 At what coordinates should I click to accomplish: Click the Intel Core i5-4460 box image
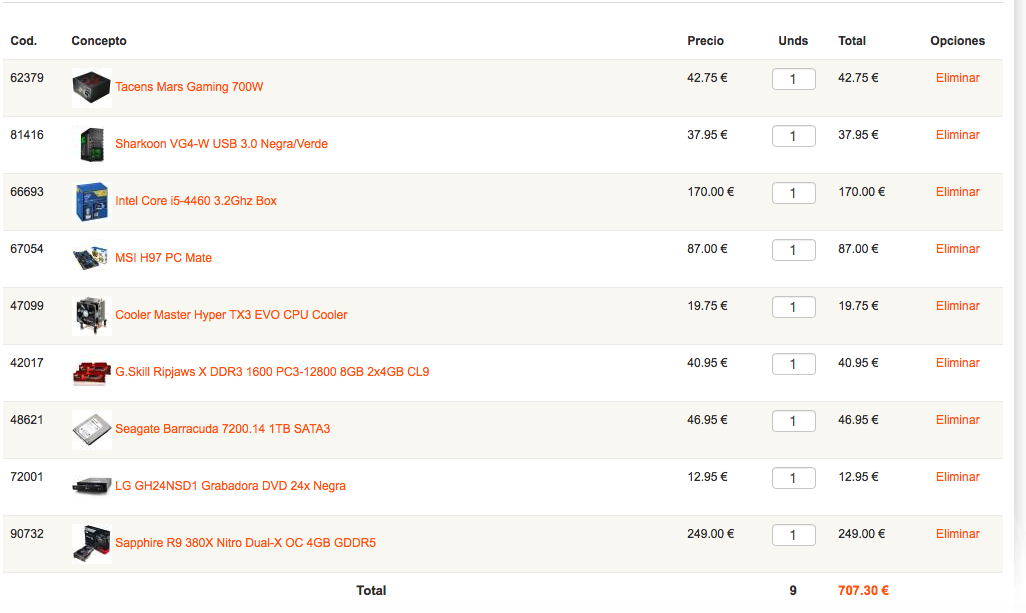pos(92,201)
